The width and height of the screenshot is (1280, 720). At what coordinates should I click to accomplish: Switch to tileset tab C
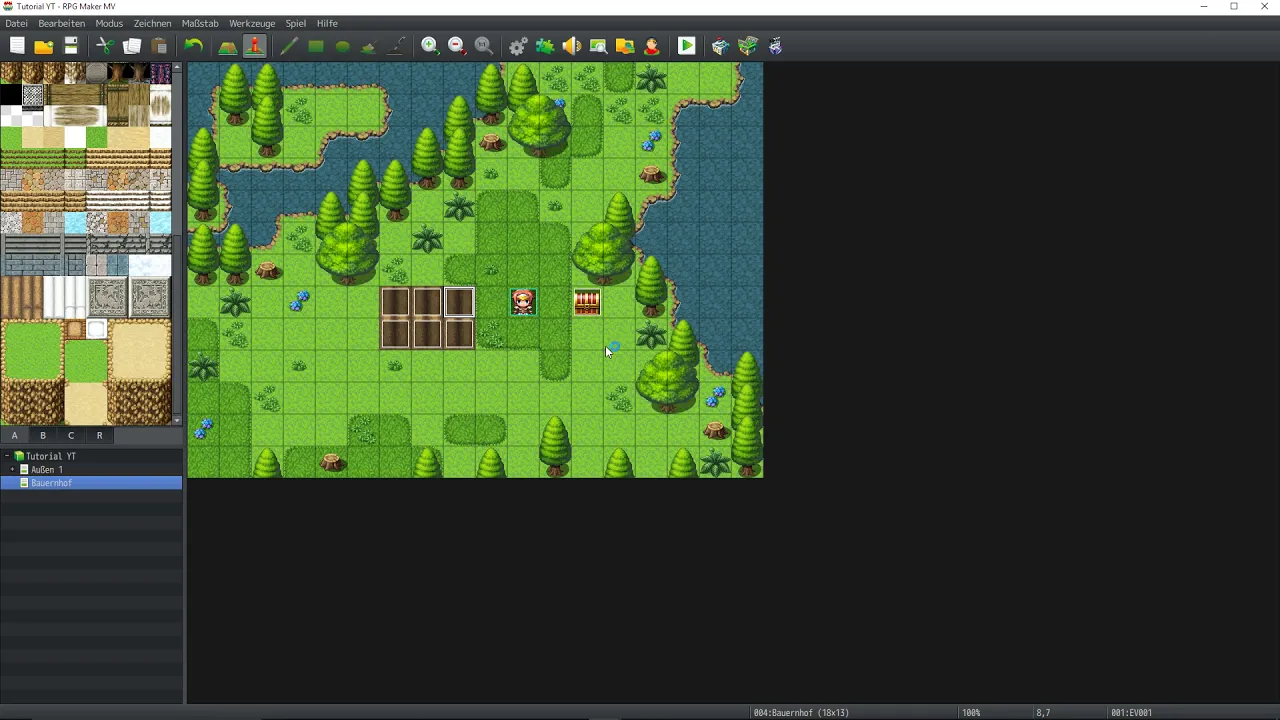pyautogui.click(x=71, y=435)
